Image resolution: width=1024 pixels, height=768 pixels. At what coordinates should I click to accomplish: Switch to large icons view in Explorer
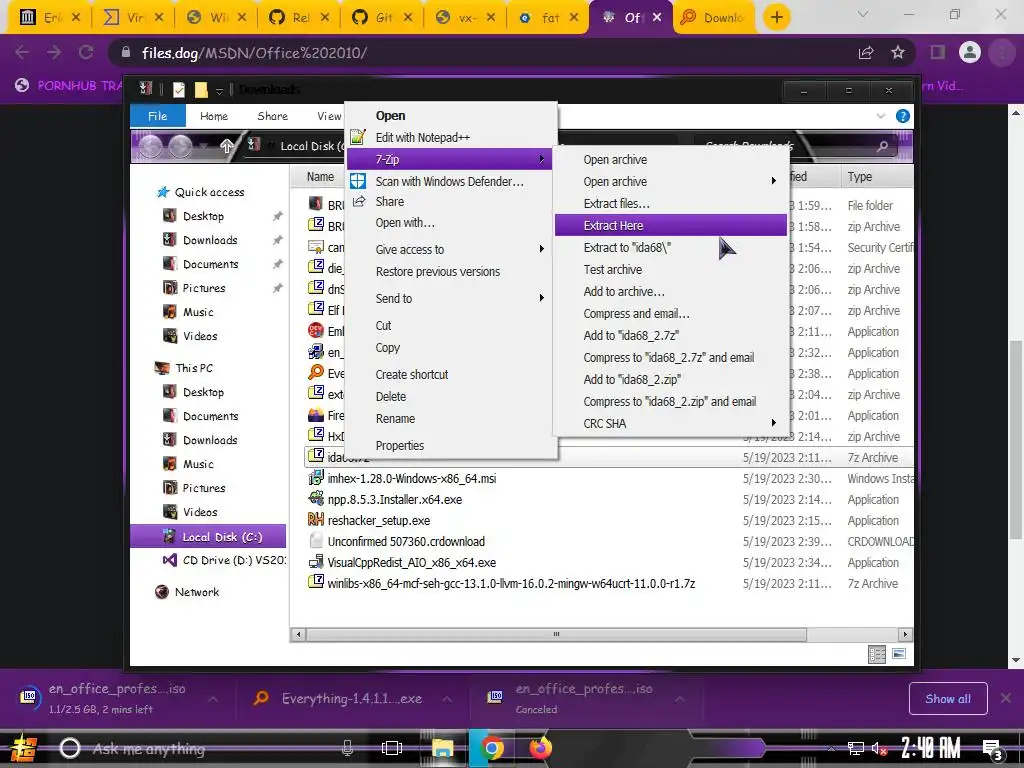point(899,654)
